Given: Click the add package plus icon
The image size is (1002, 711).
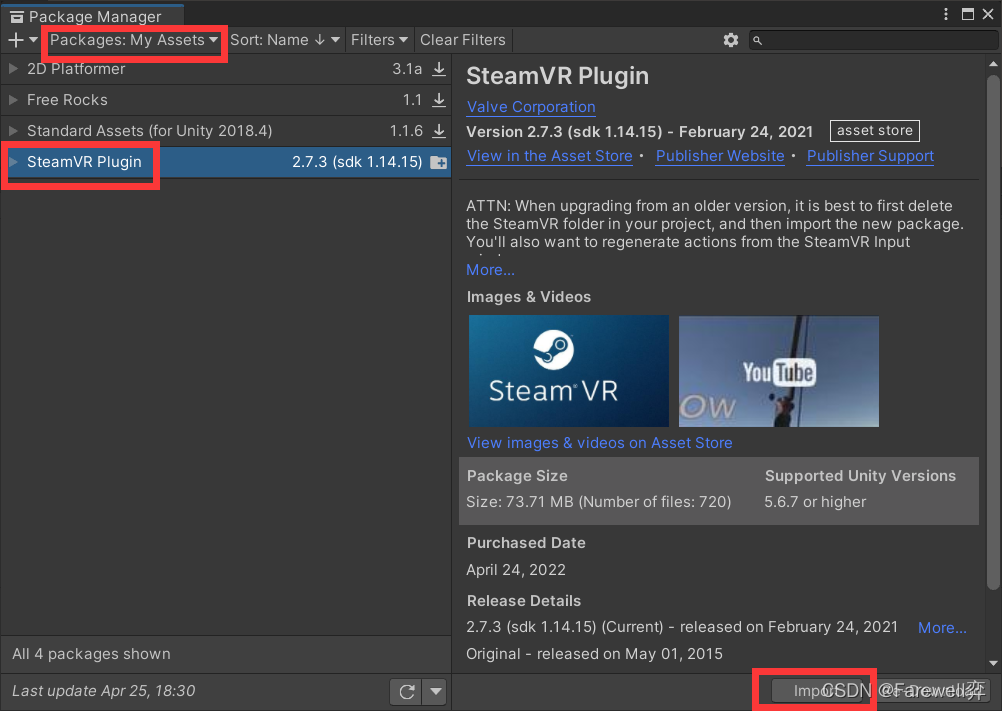Looking at the screenshot, I should (x=16, y=40).
